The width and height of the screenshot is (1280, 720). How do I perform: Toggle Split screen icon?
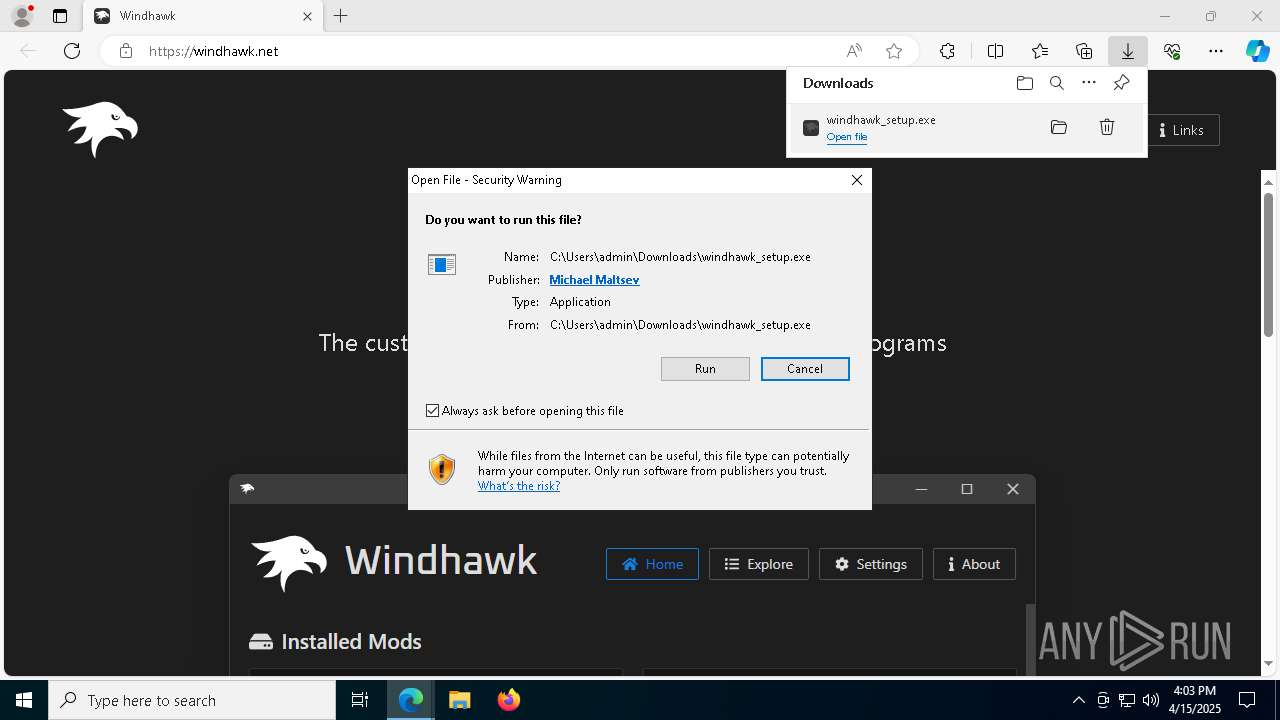[x=996, y=51]
